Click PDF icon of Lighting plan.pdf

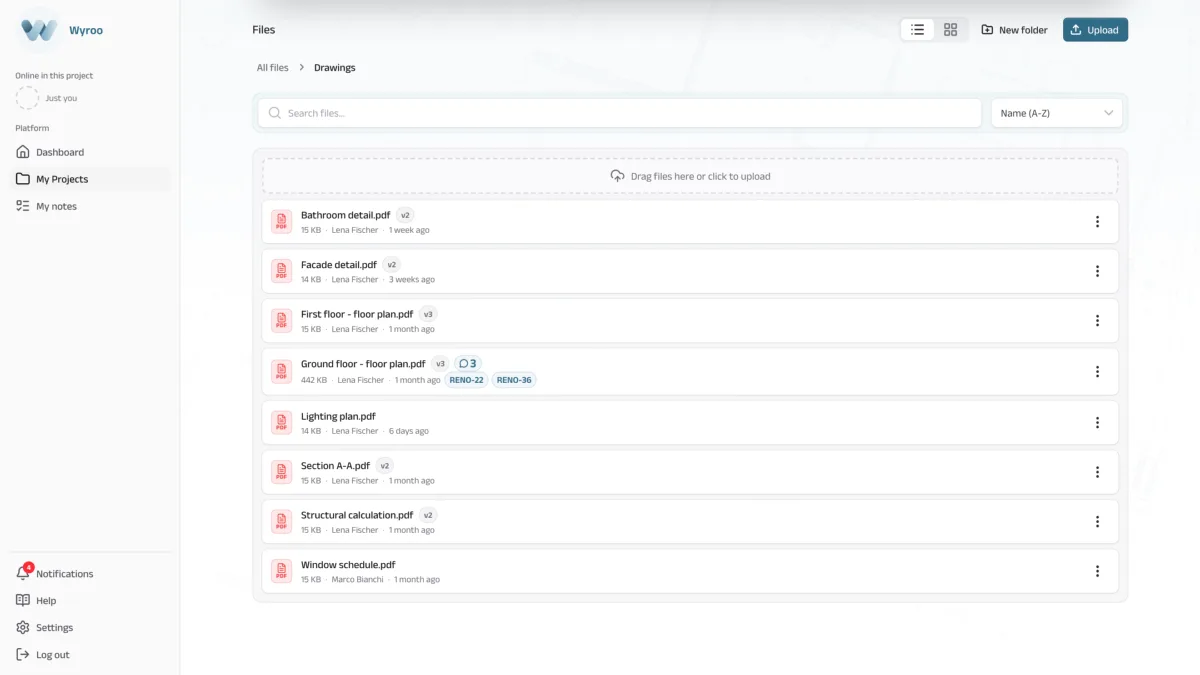click(x=282, y=423)
